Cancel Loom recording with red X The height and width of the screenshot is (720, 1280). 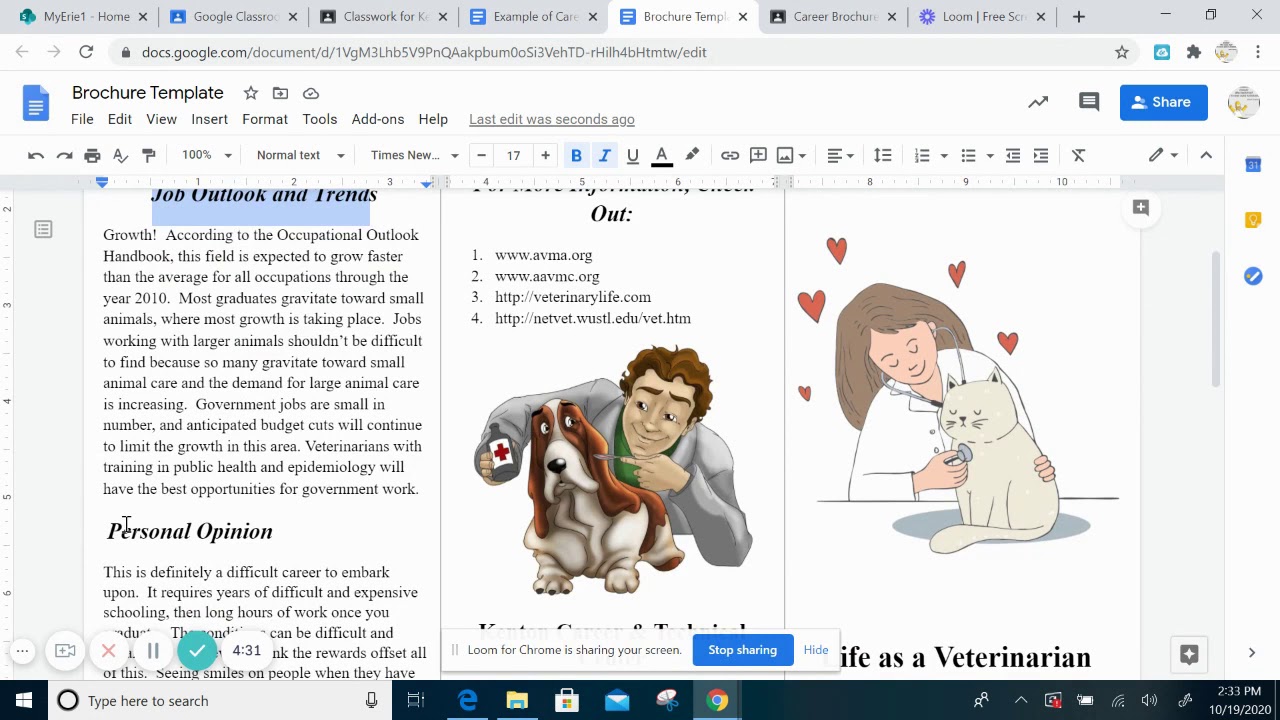(x=109, y=651)
